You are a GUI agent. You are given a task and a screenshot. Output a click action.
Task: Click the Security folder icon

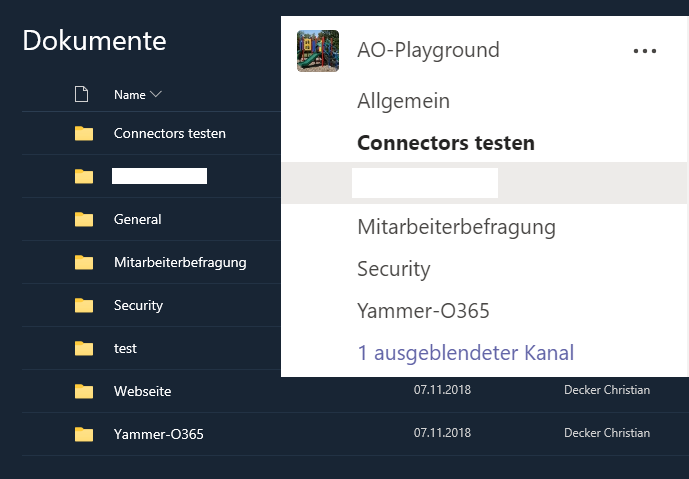click(x=84, y=305)
